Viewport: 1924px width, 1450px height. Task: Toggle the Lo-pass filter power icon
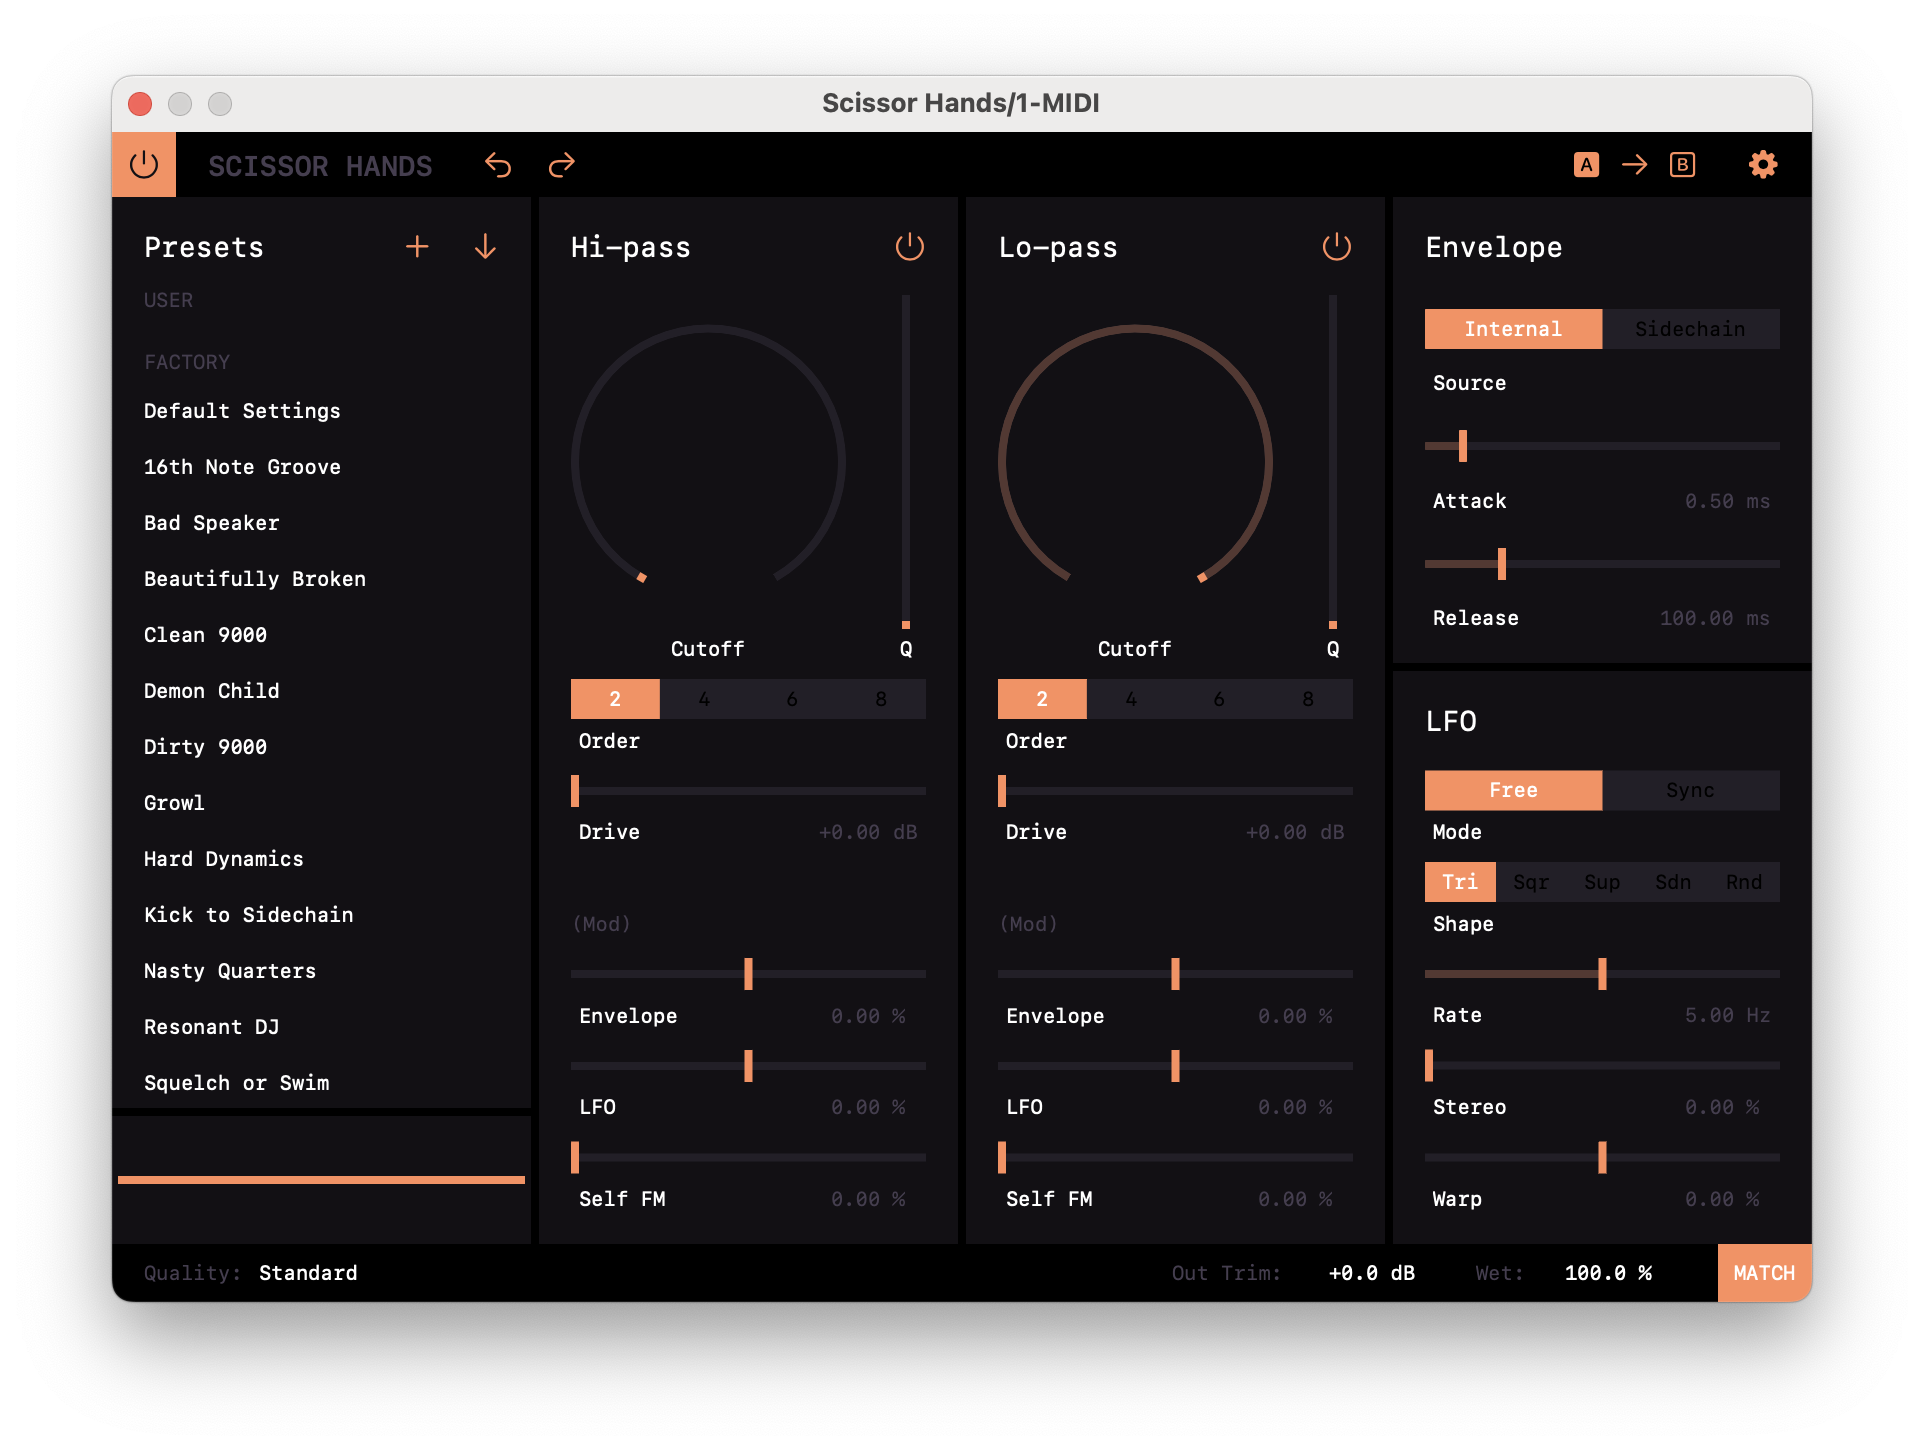[1337, 247]
